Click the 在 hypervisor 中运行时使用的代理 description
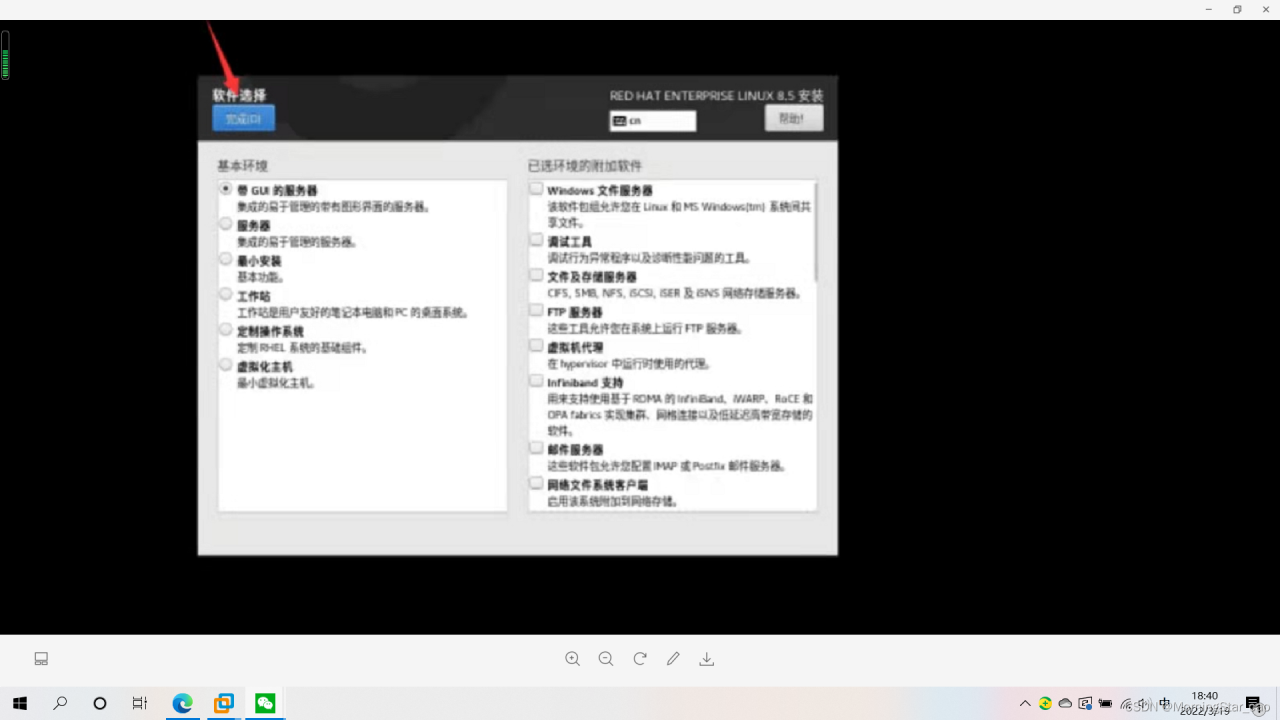The width and height of the screenshot is (1280, 720). click(x=629, y=364)
